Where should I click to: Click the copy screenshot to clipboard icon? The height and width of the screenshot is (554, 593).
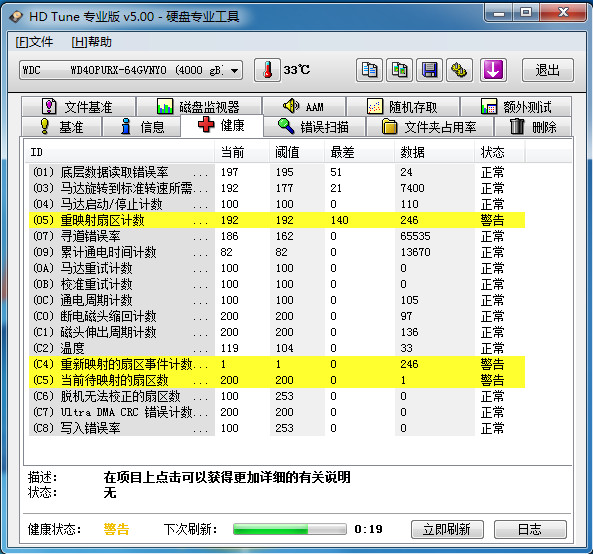point(399,70)
